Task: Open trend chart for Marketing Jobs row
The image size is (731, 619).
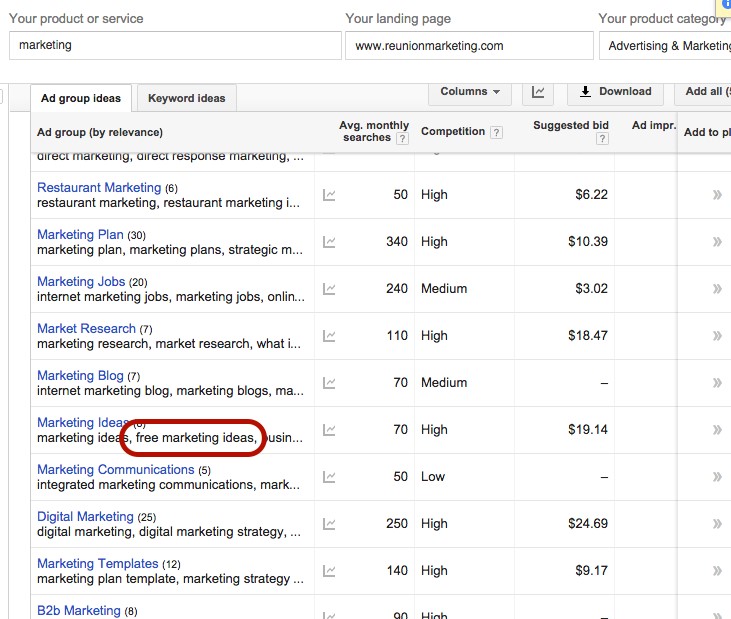Action: click(x=329, y=289)
